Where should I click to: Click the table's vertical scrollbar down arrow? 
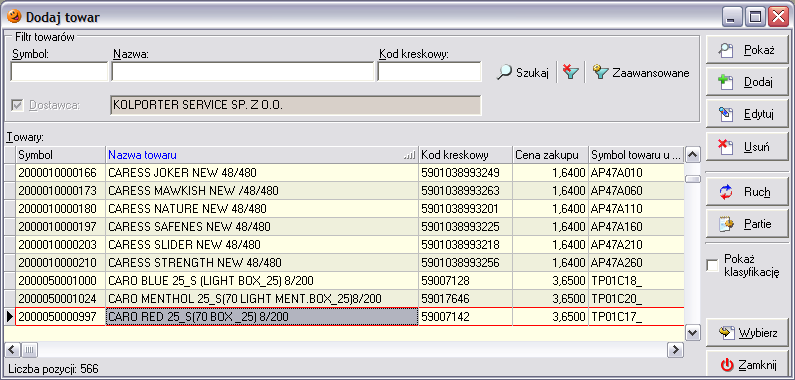(693, 333)
